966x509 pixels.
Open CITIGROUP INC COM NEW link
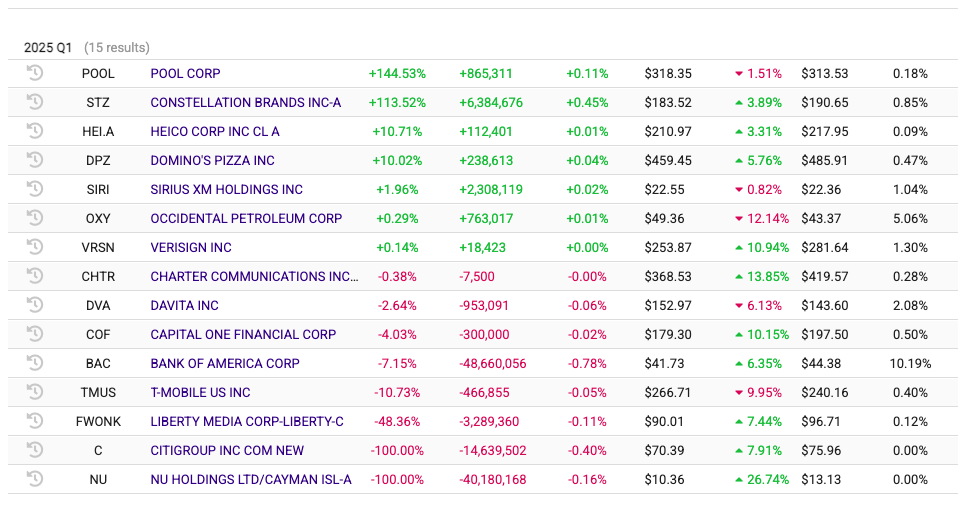point(227,451)
